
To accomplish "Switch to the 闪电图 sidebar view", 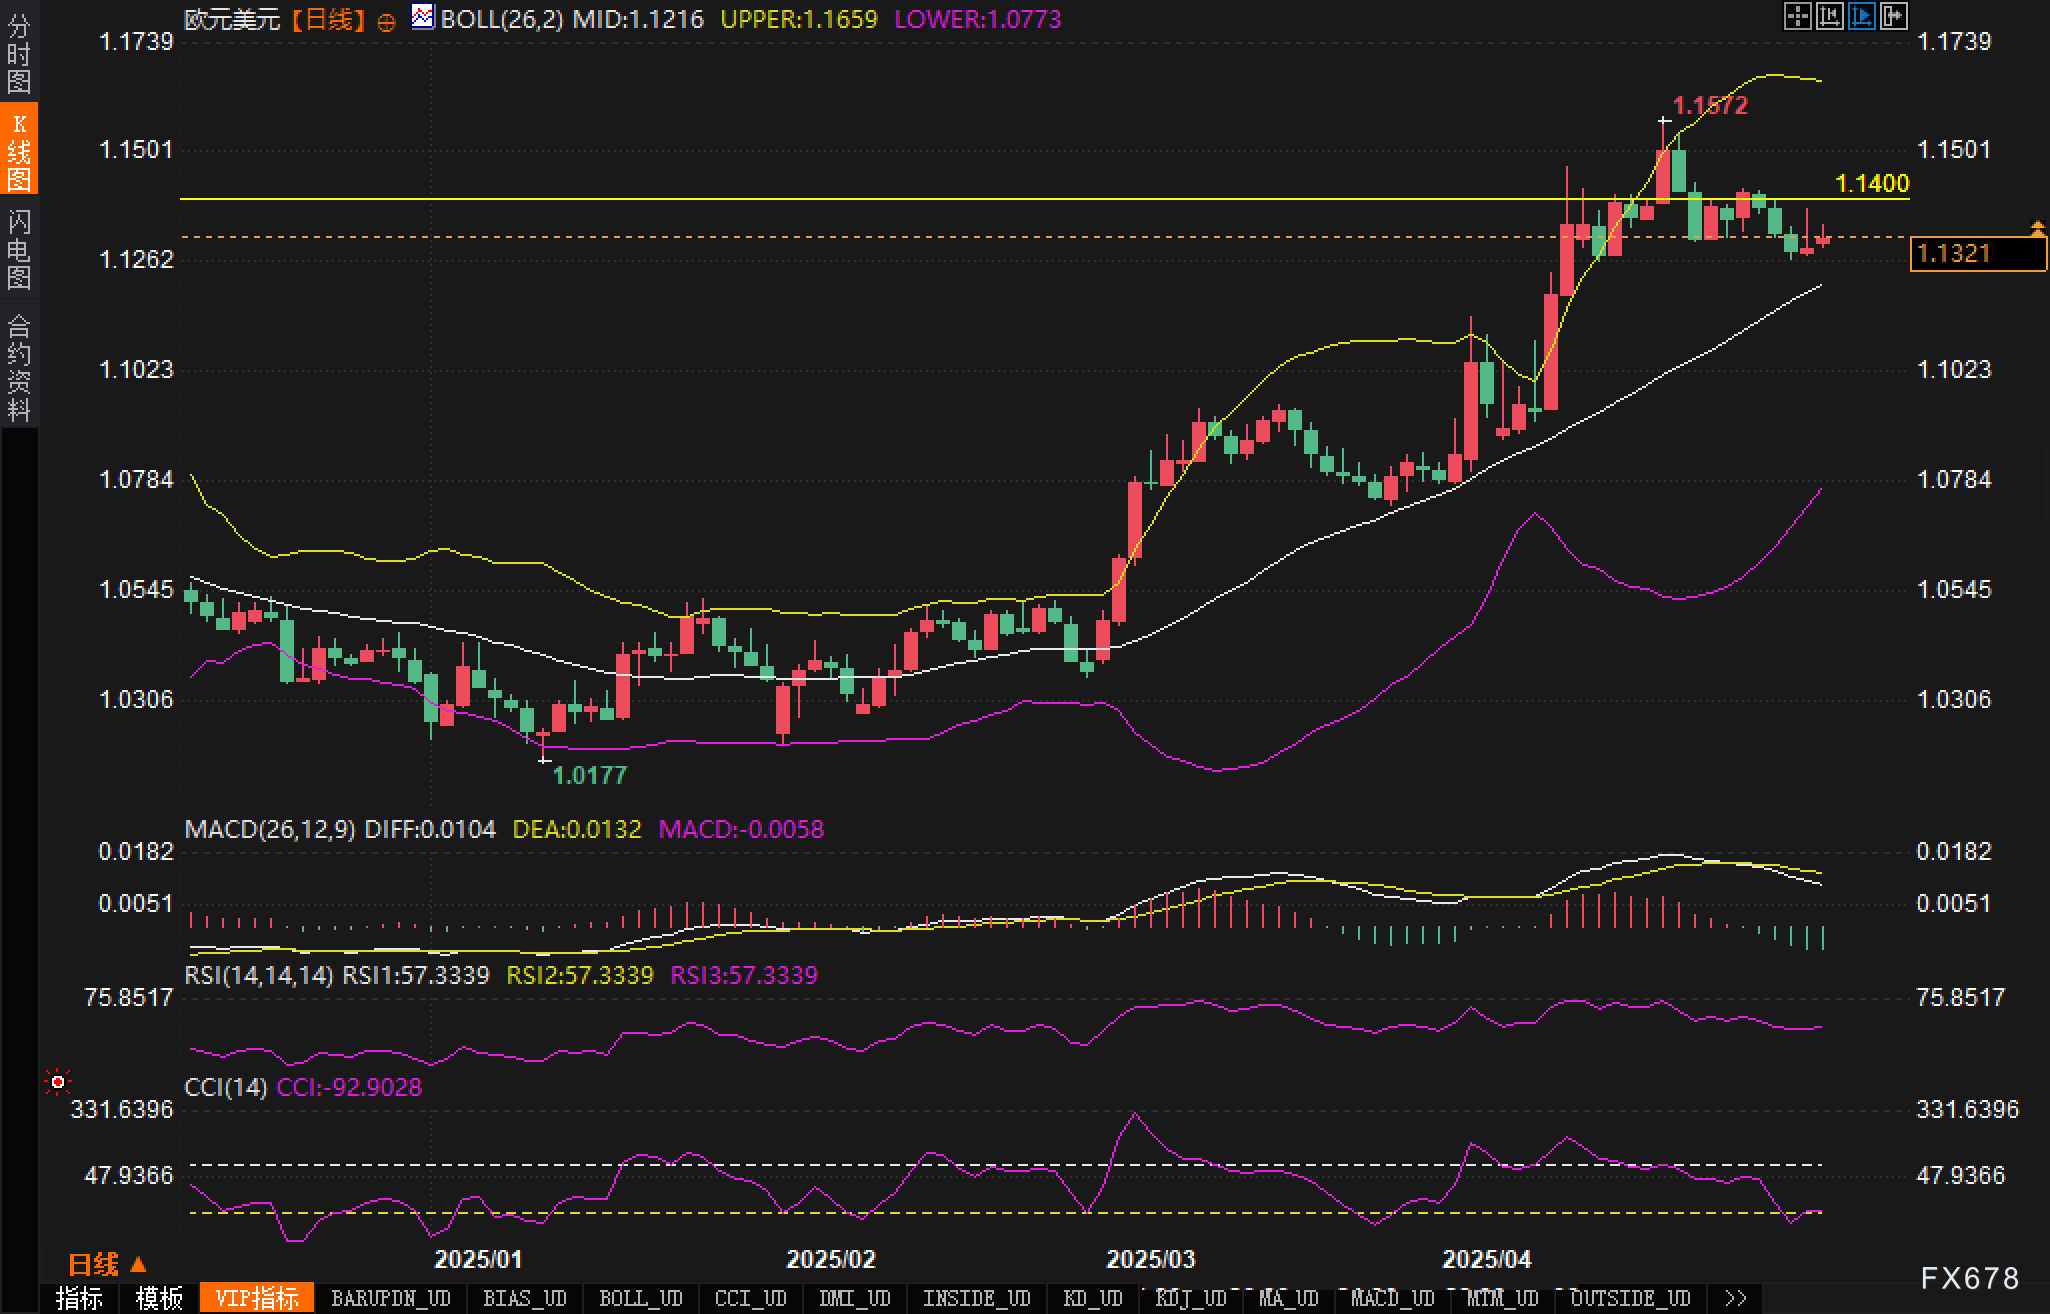I will (x=19, y=249).
